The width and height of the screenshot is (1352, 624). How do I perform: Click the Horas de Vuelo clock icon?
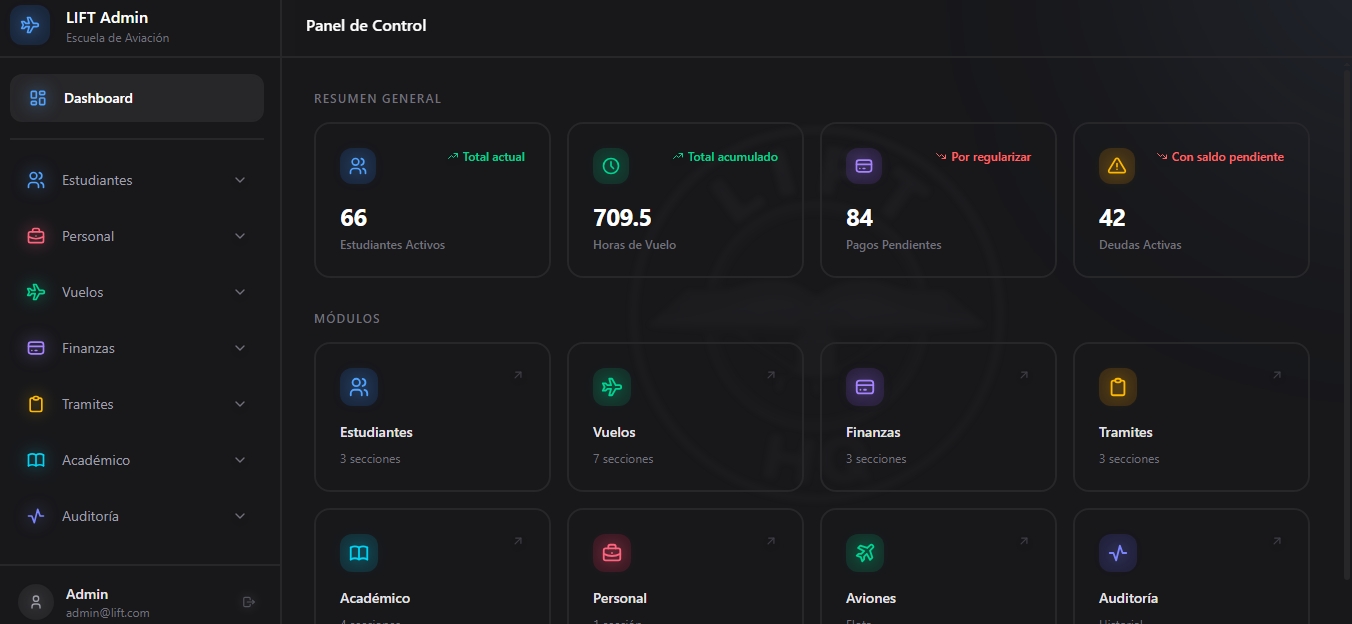coord(611,166)
